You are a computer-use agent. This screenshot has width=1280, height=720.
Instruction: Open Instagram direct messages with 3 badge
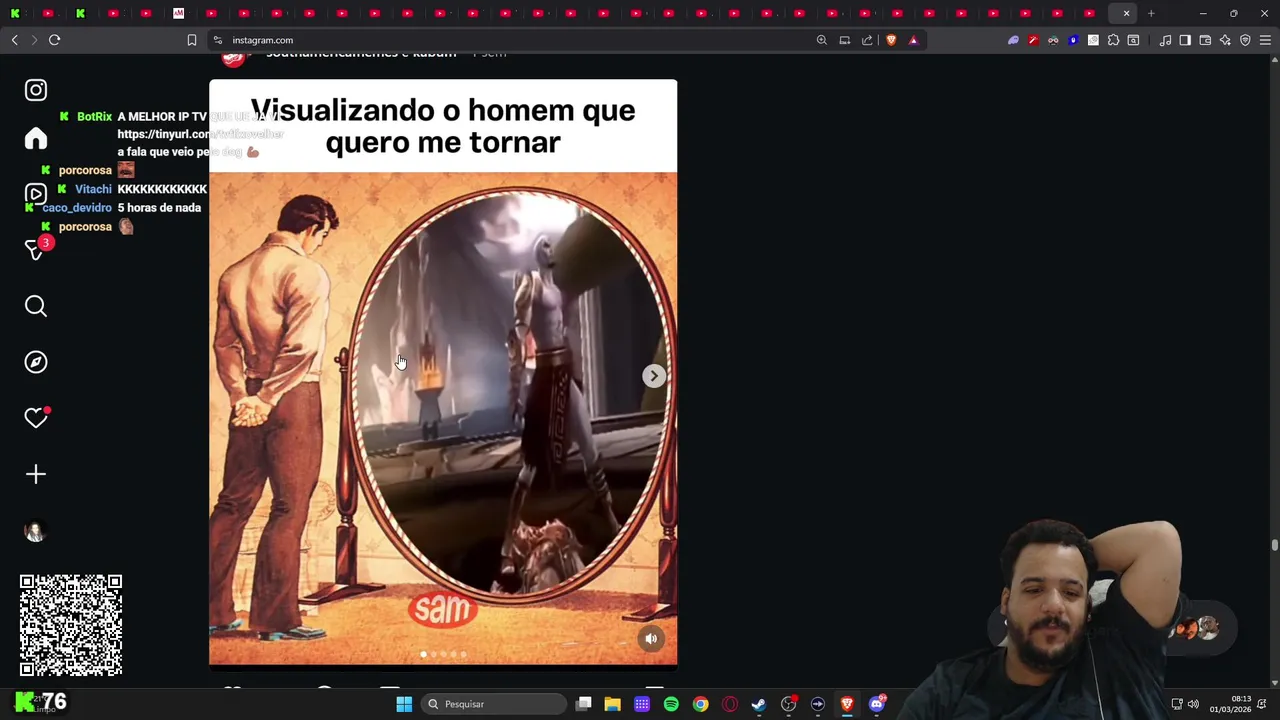coord(36,250)
